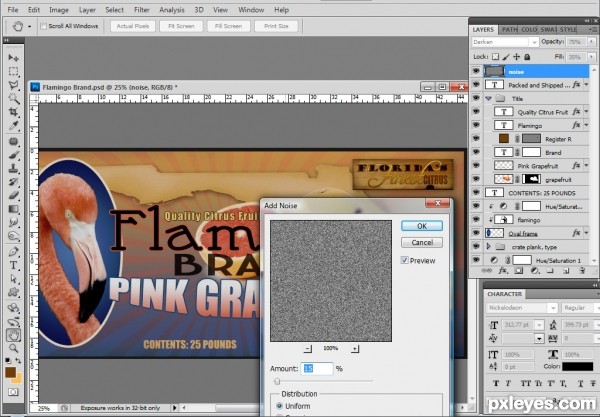The height and width of the screenshot is (417, 600).
Task: Select the Pen tool
Action: pos(13,252)
